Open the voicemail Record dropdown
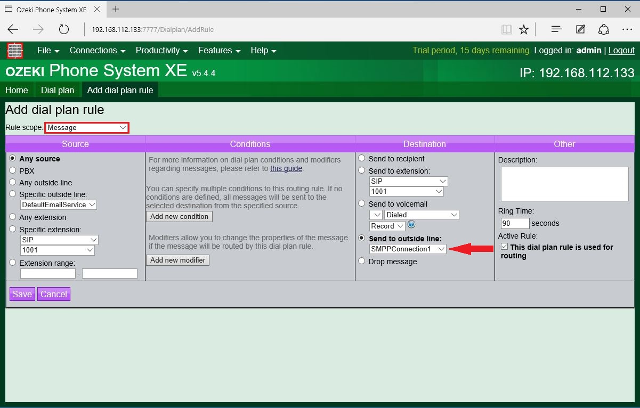This screenshot has height=408, width=640. (387, 226)
